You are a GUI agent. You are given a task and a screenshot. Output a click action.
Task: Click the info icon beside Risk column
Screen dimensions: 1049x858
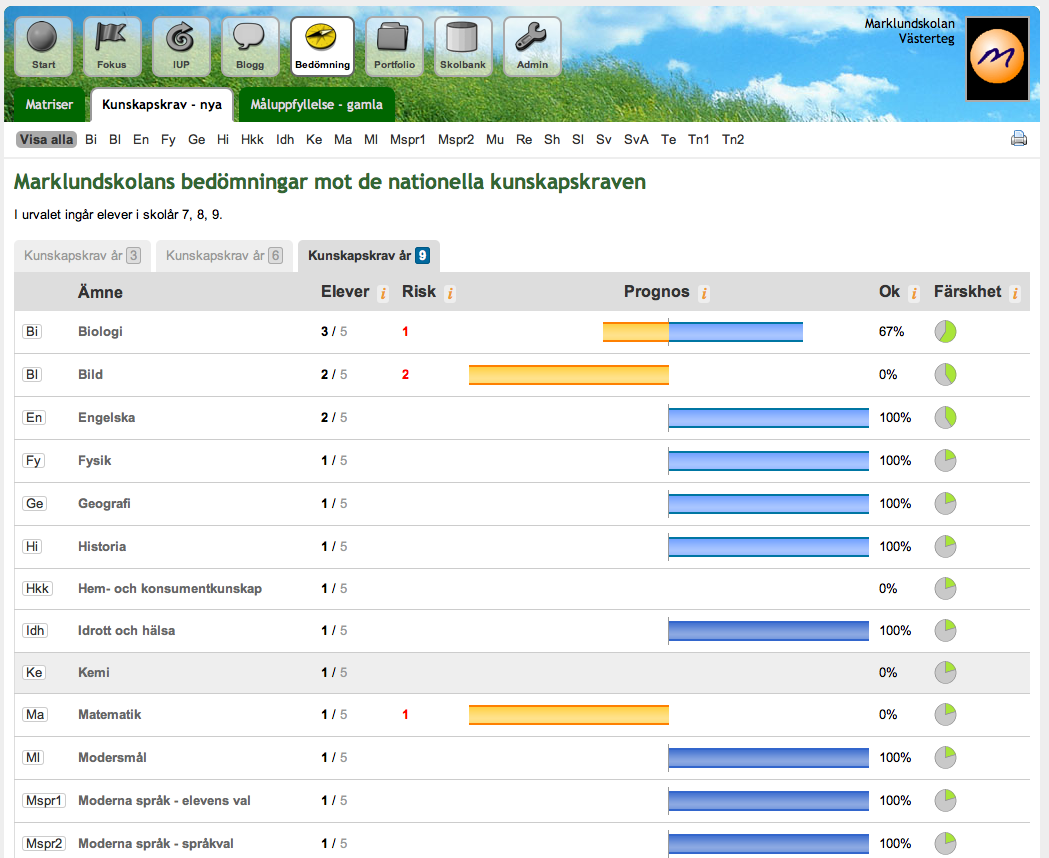[449, 292]
